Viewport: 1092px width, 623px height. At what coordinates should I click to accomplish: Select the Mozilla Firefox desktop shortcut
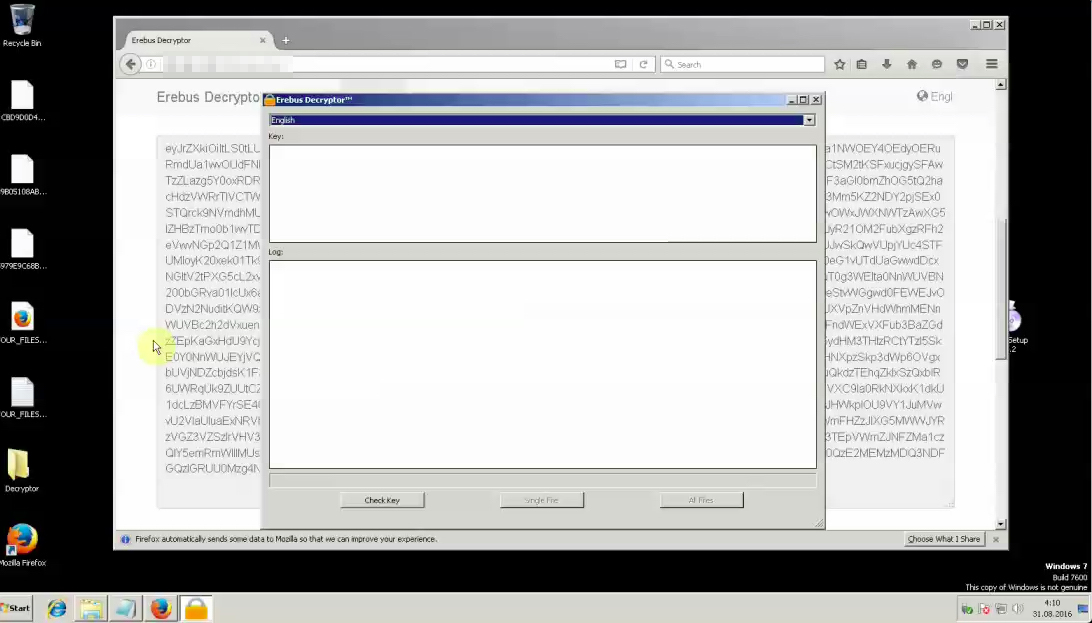pyautogui.click(x=22, y=545)
